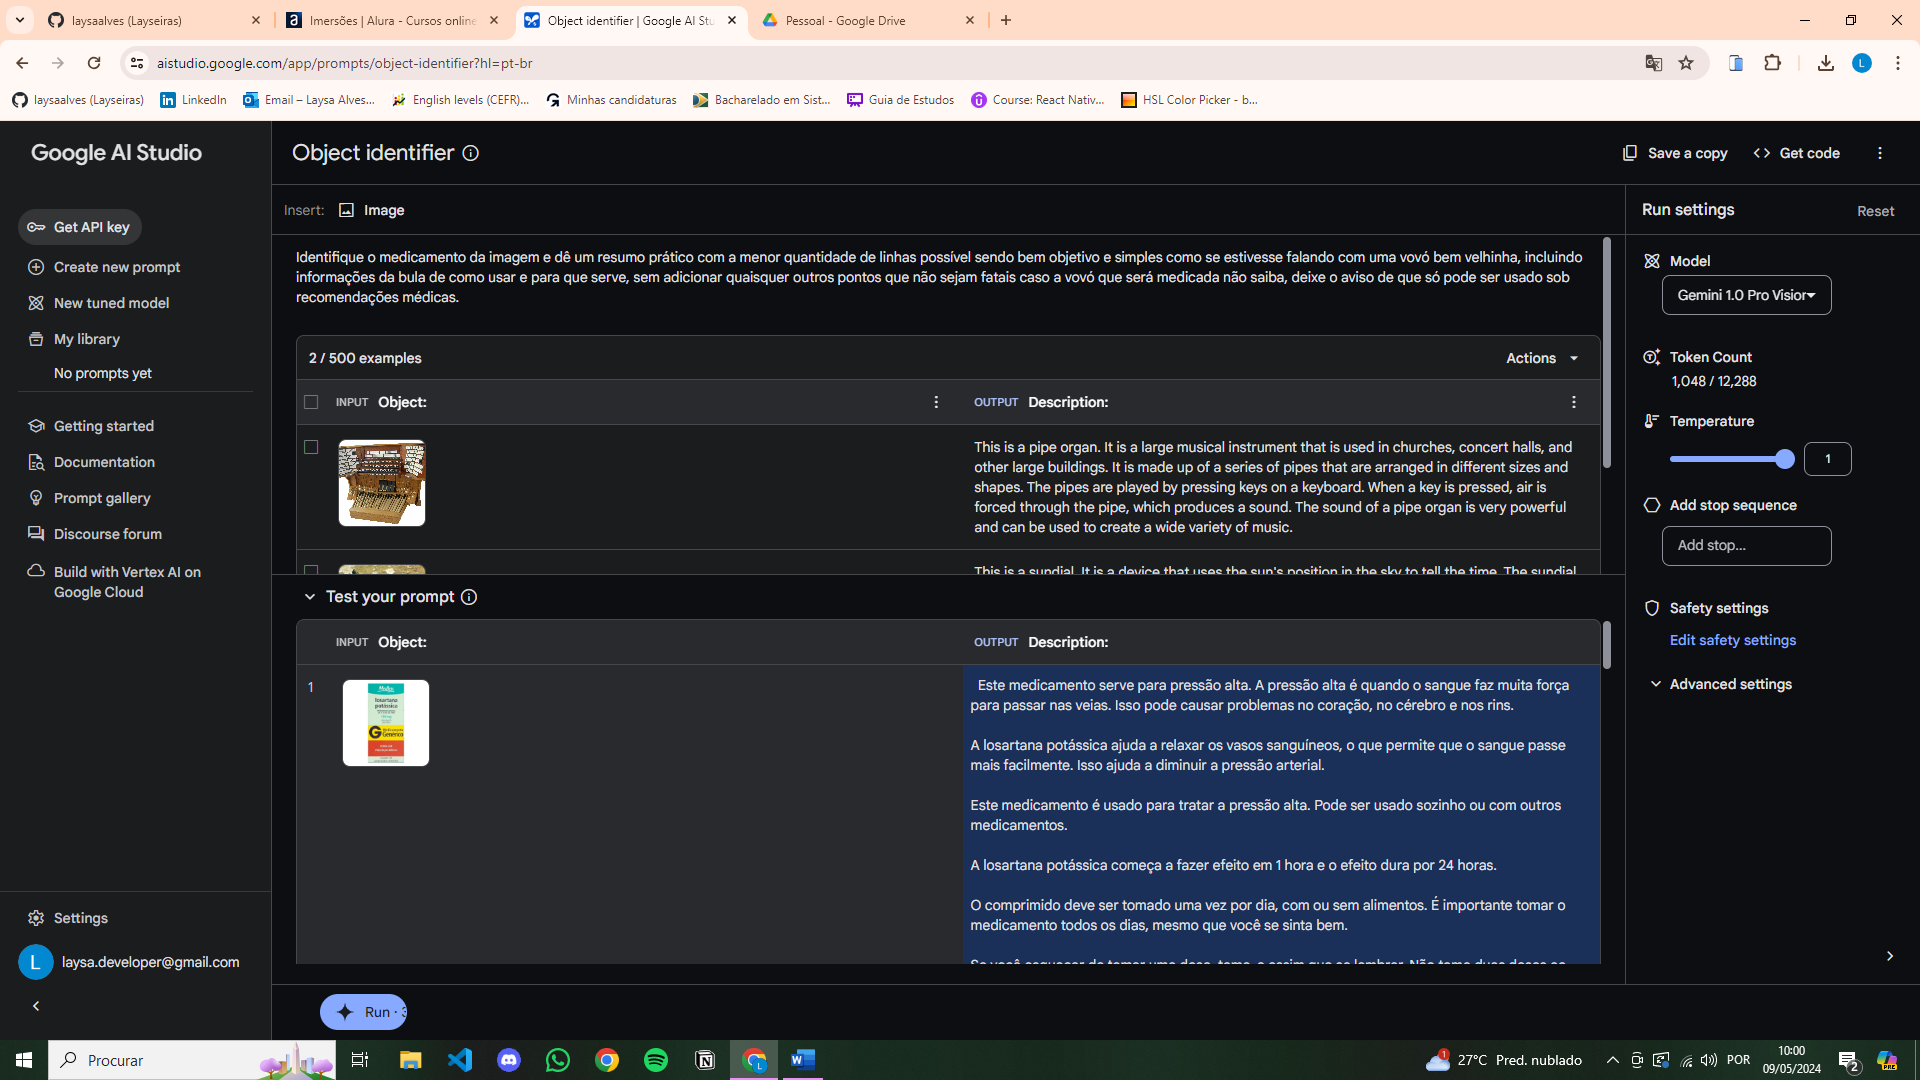Click the Save a copy icon

click(1630, 153)
